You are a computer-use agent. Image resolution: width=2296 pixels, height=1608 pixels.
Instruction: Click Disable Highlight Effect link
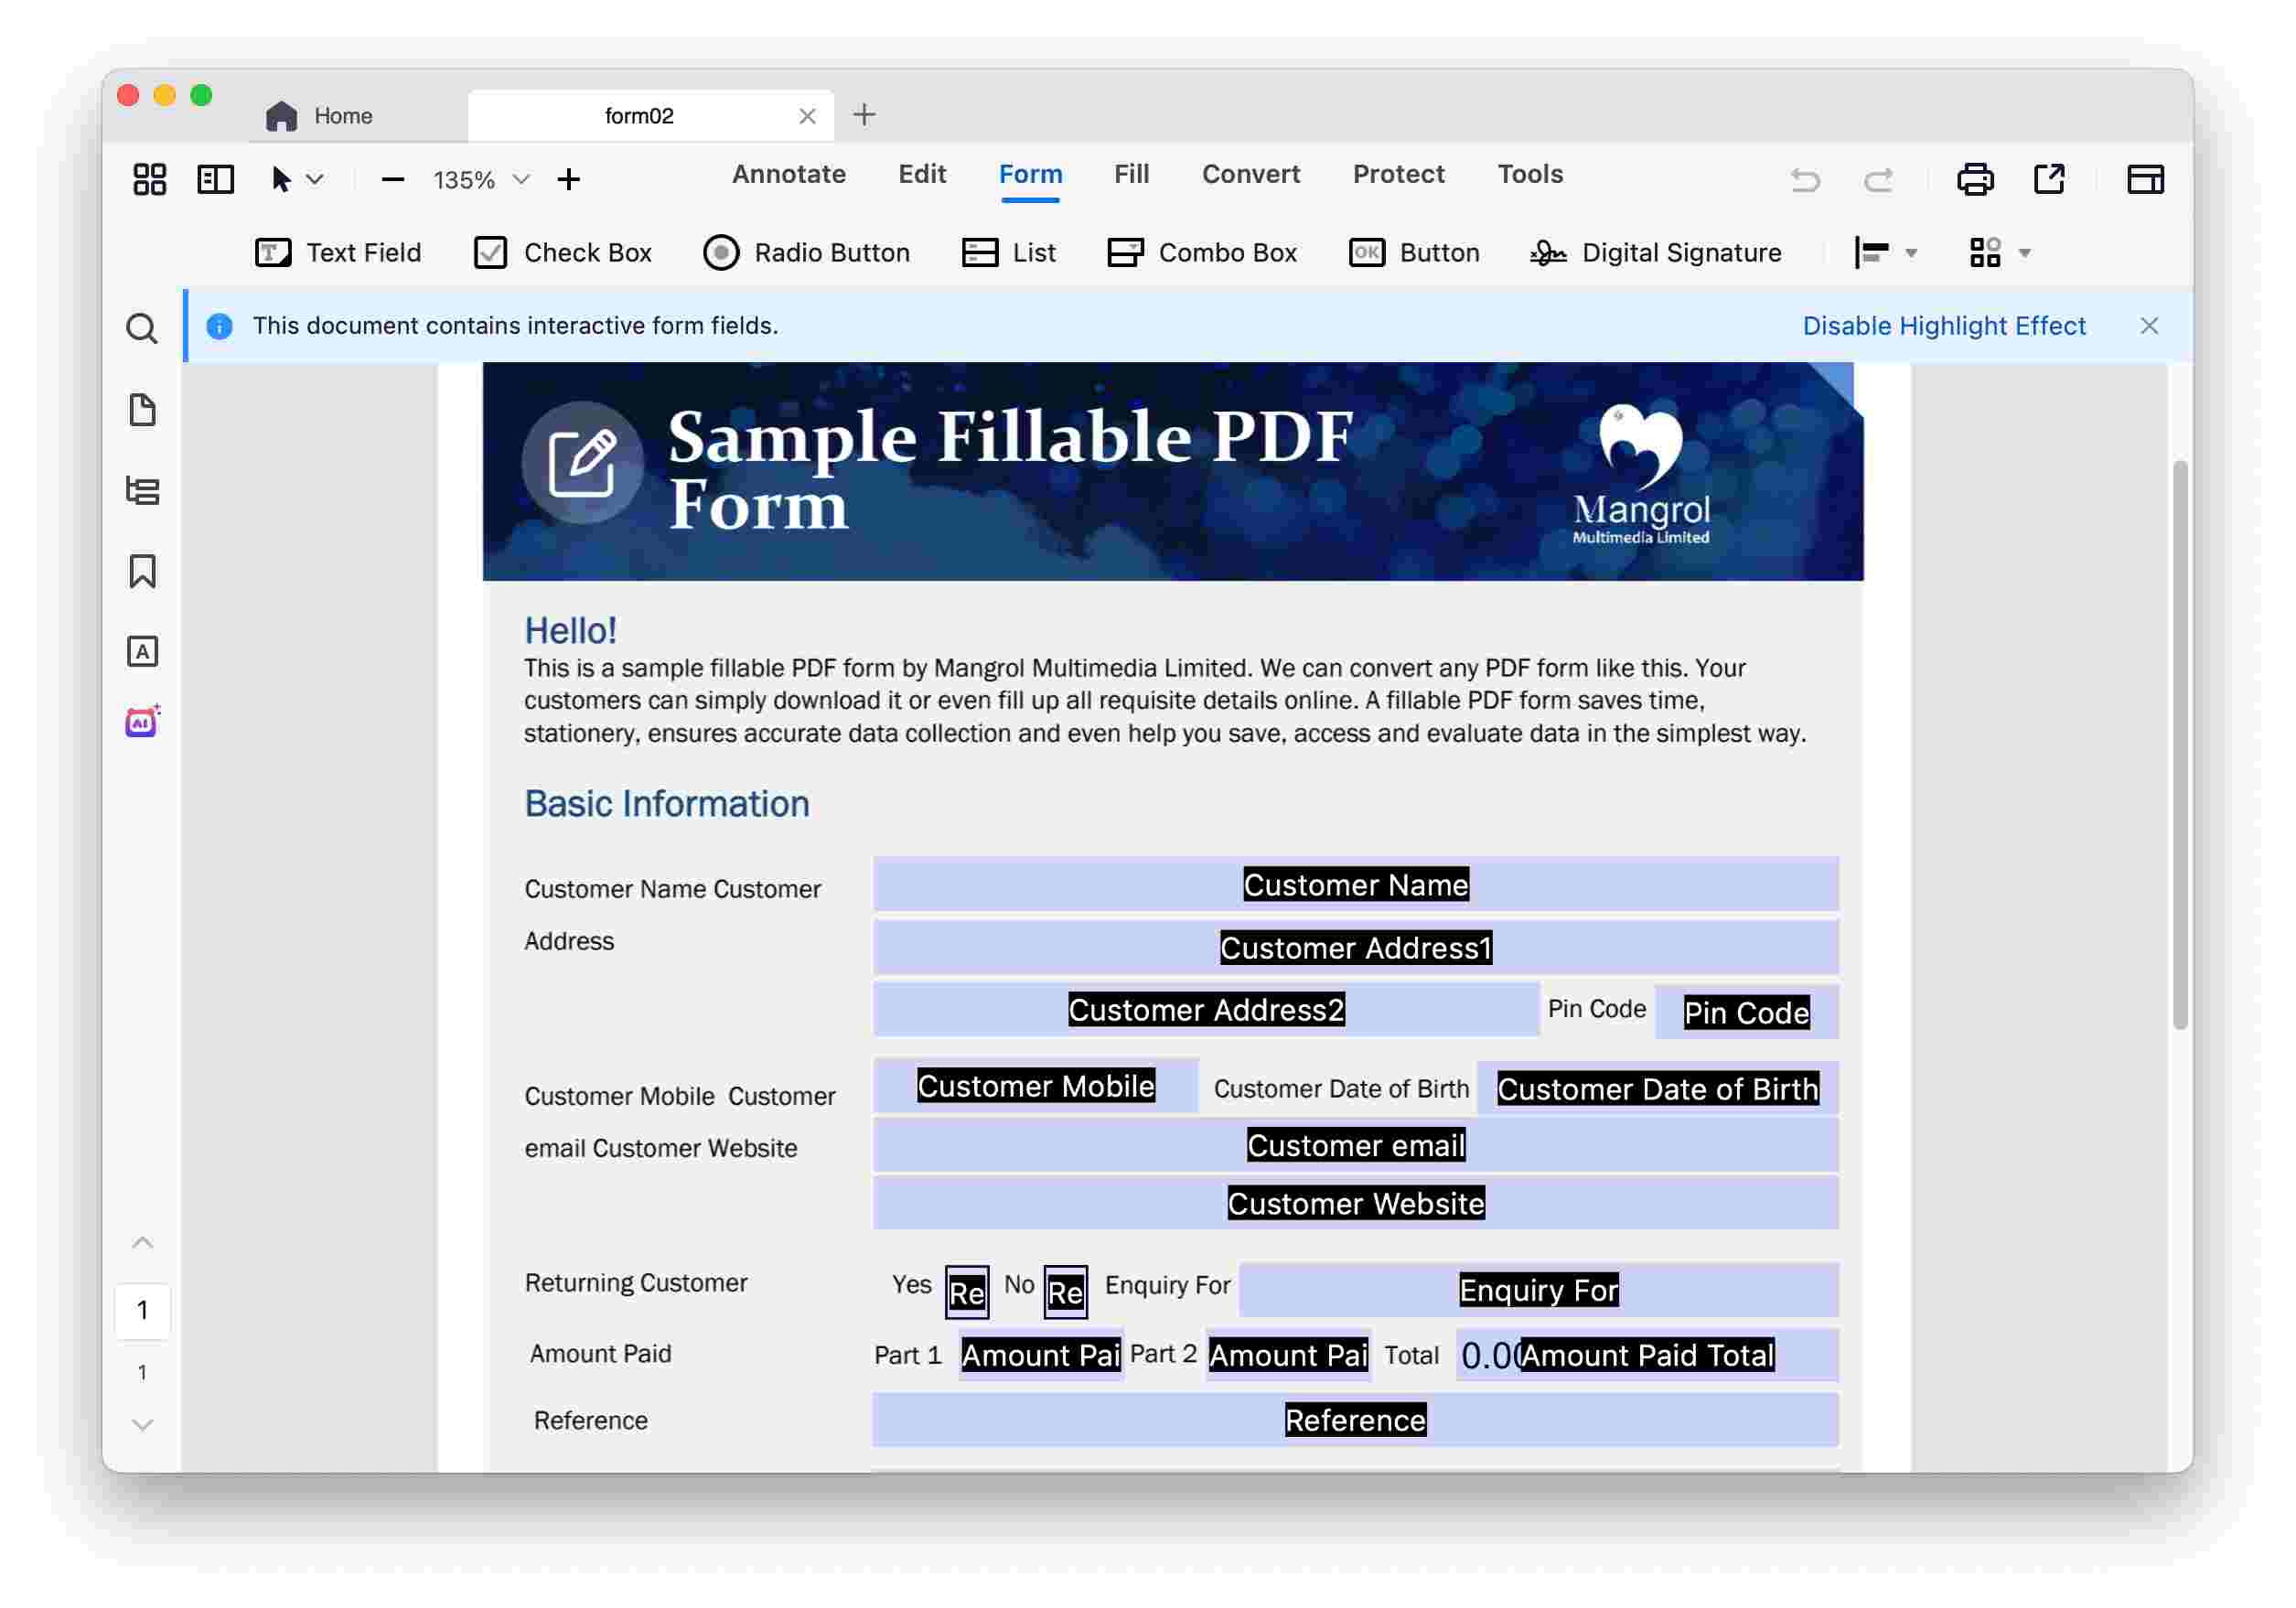point(1943,326)
